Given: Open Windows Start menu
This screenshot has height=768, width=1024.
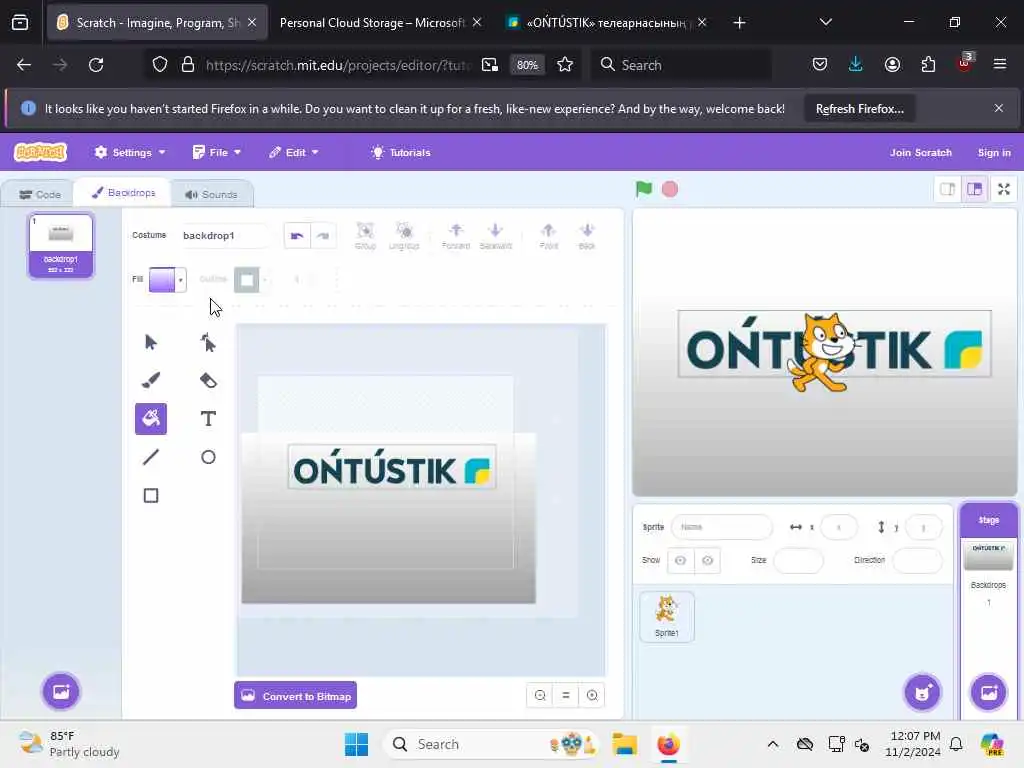Looking at the screenshot, I should coord(357,744).
